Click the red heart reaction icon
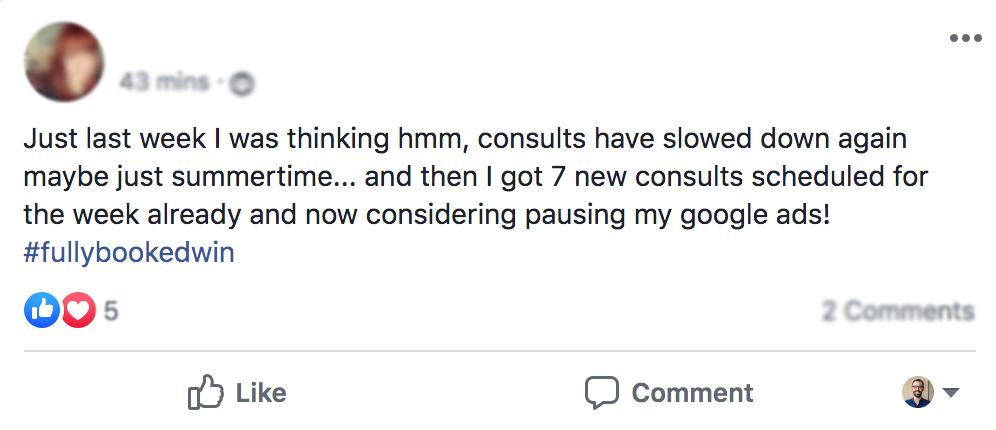996x430 pixels. click(78, 311)
